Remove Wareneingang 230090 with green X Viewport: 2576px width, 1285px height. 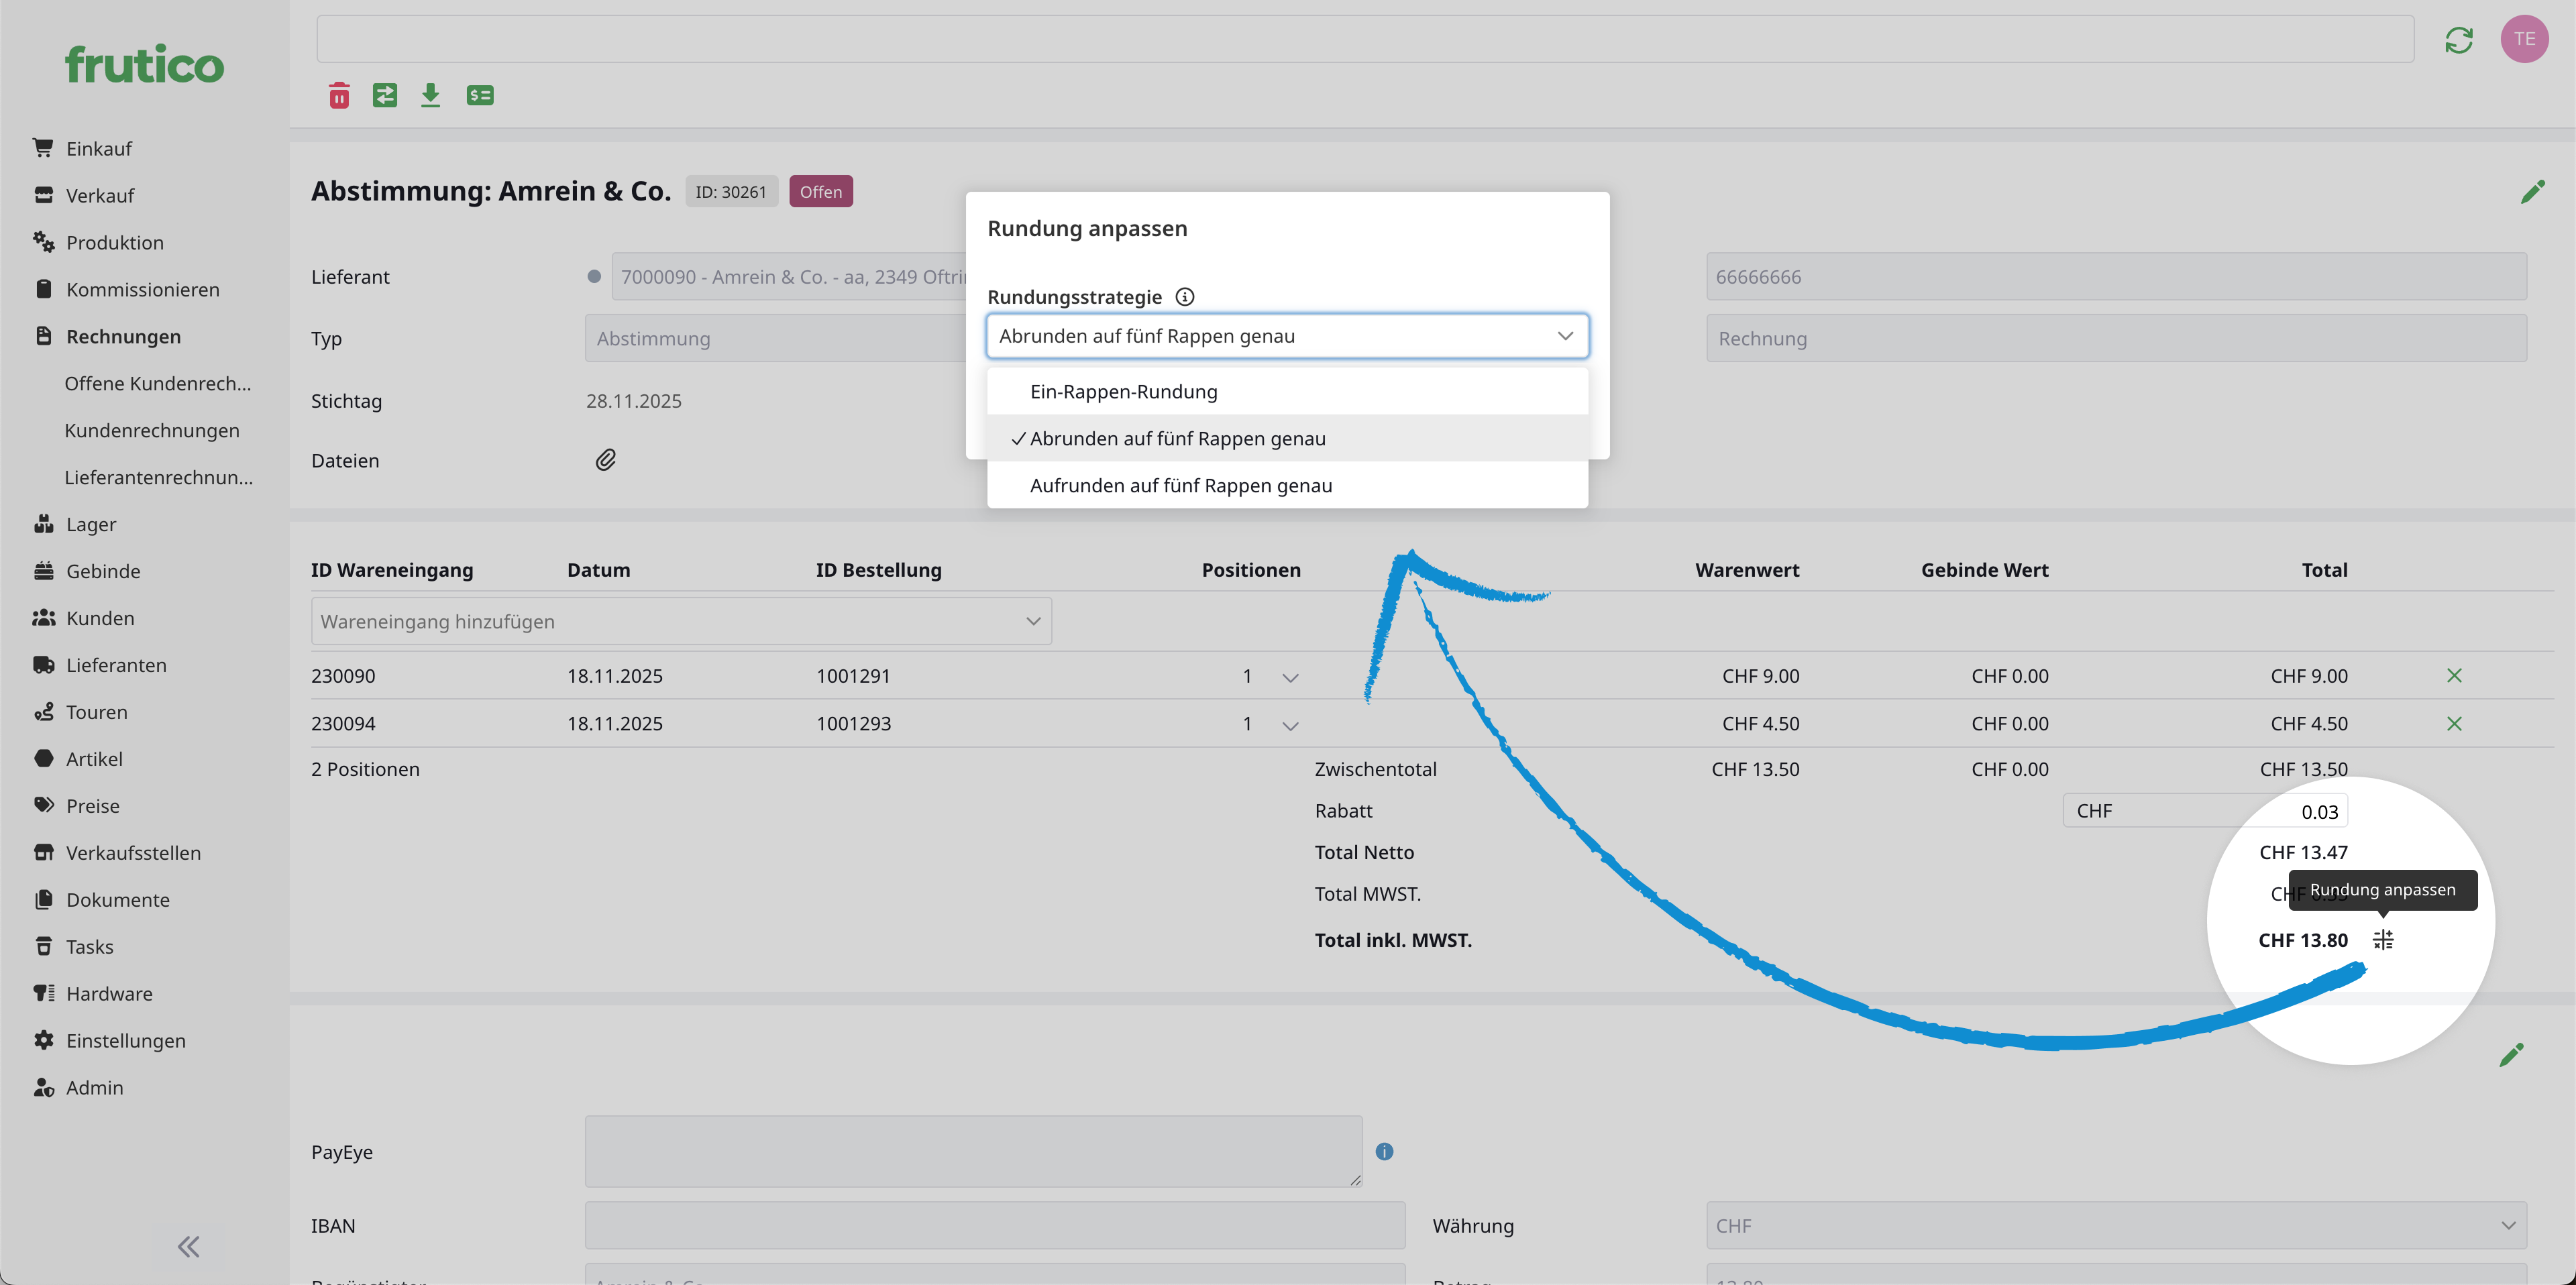coord(2454,676)
